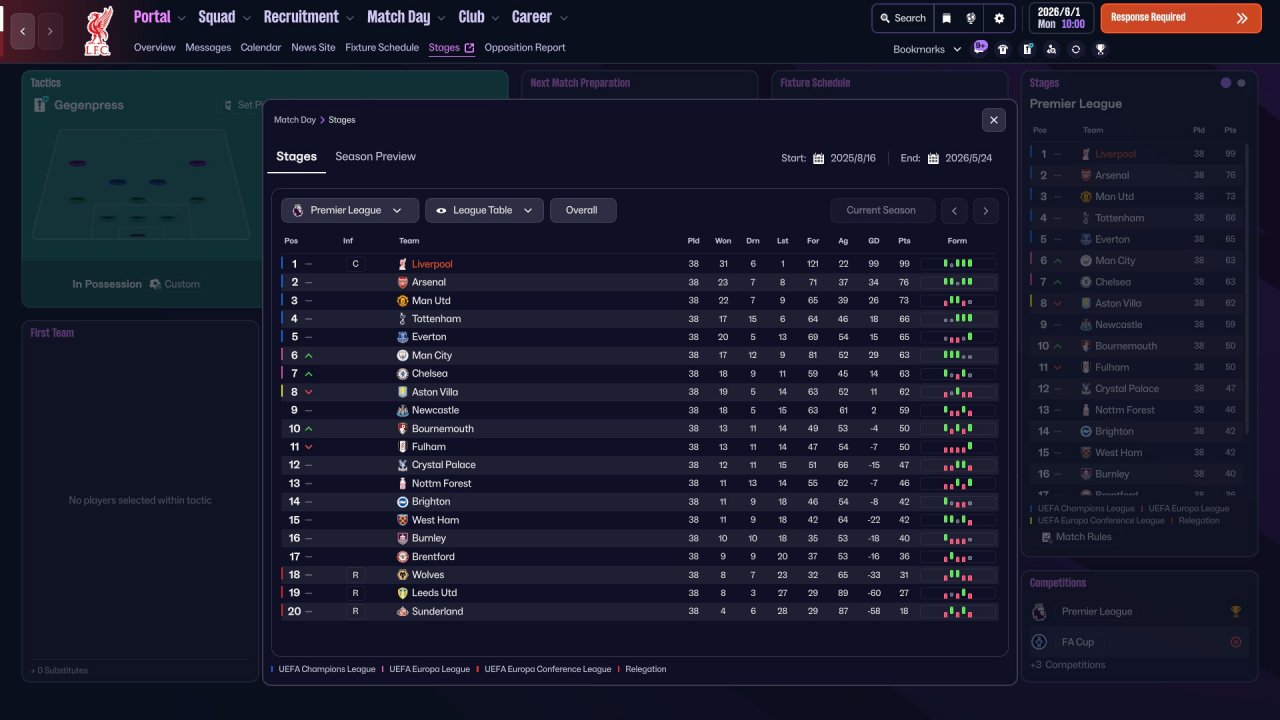Click the calendar icon beside Start date

pos(818,158)
